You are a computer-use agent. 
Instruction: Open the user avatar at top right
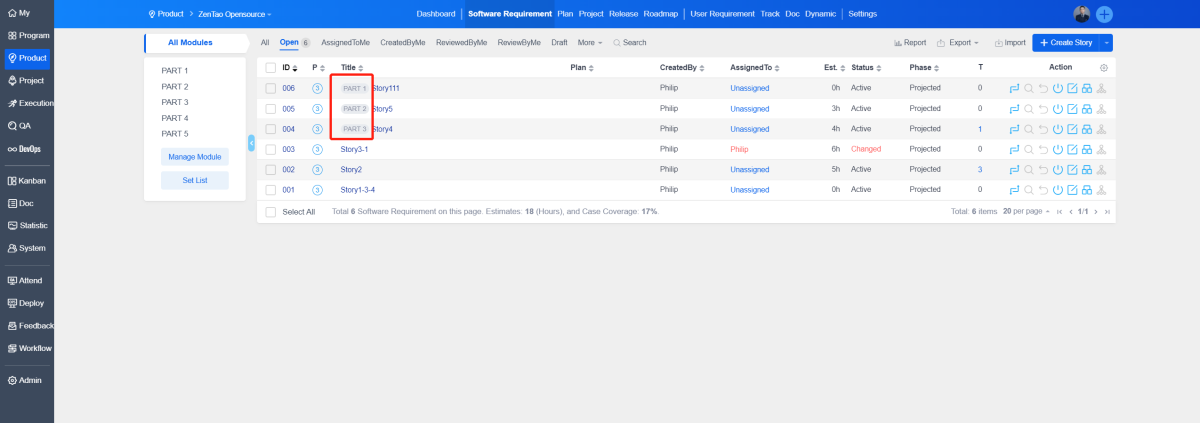pyautogui.click(x=1082, y=14)
